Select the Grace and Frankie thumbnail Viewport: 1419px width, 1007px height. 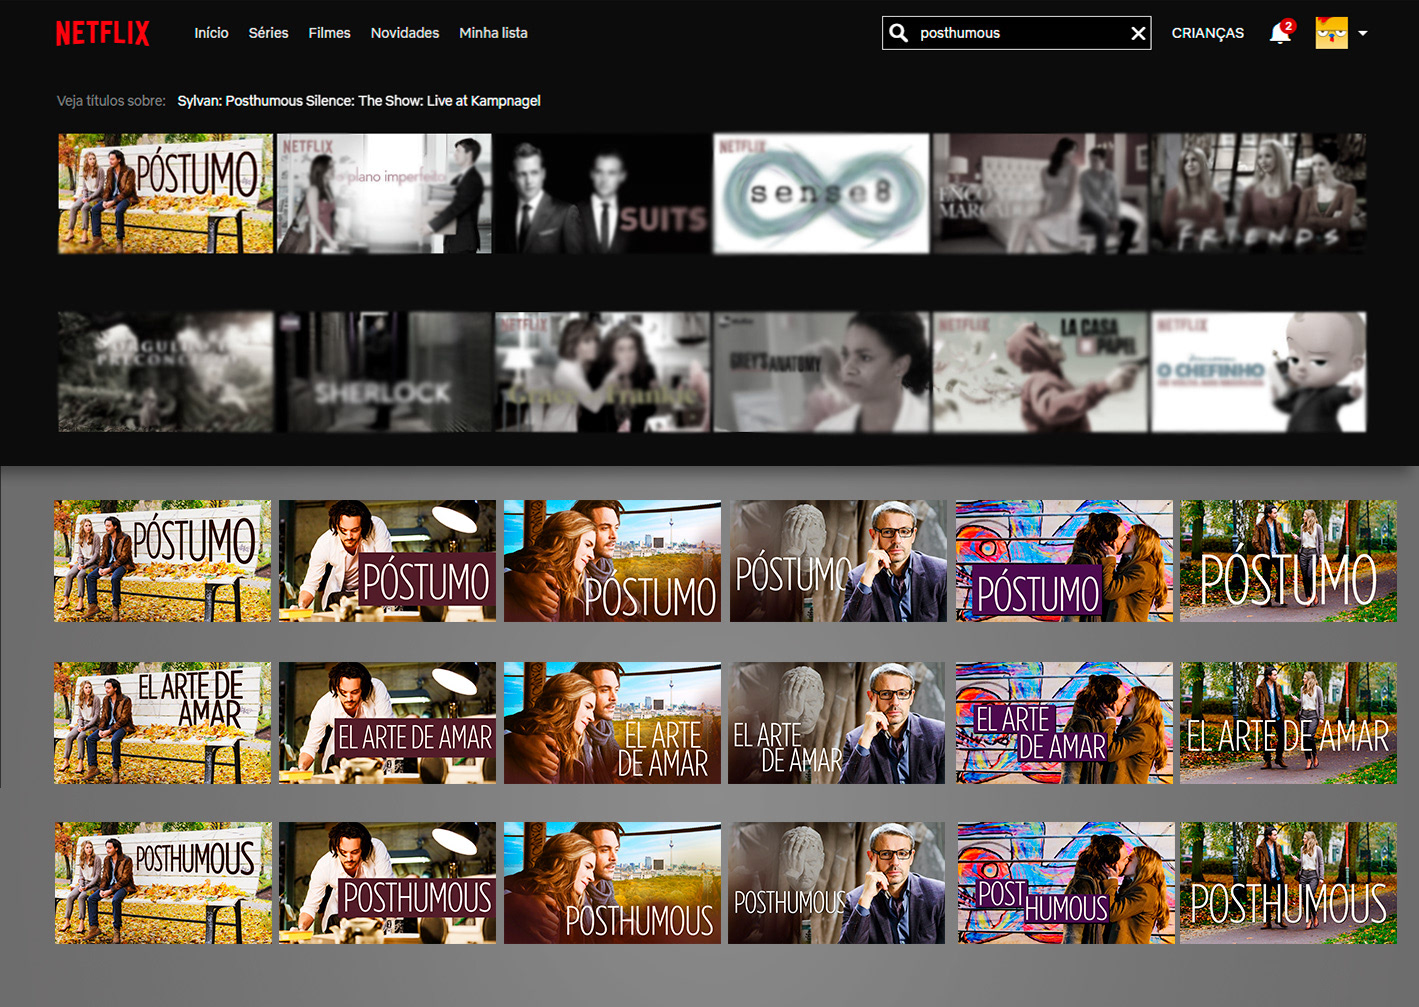pyautogui.click(x=603, y=372)
